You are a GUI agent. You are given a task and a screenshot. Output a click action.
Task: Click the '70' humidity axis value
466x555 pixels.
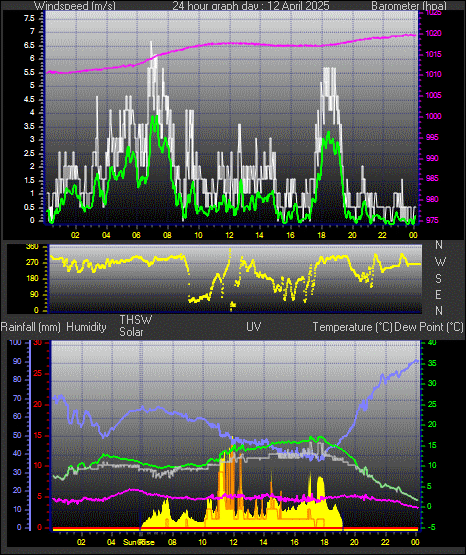[17, 398]
